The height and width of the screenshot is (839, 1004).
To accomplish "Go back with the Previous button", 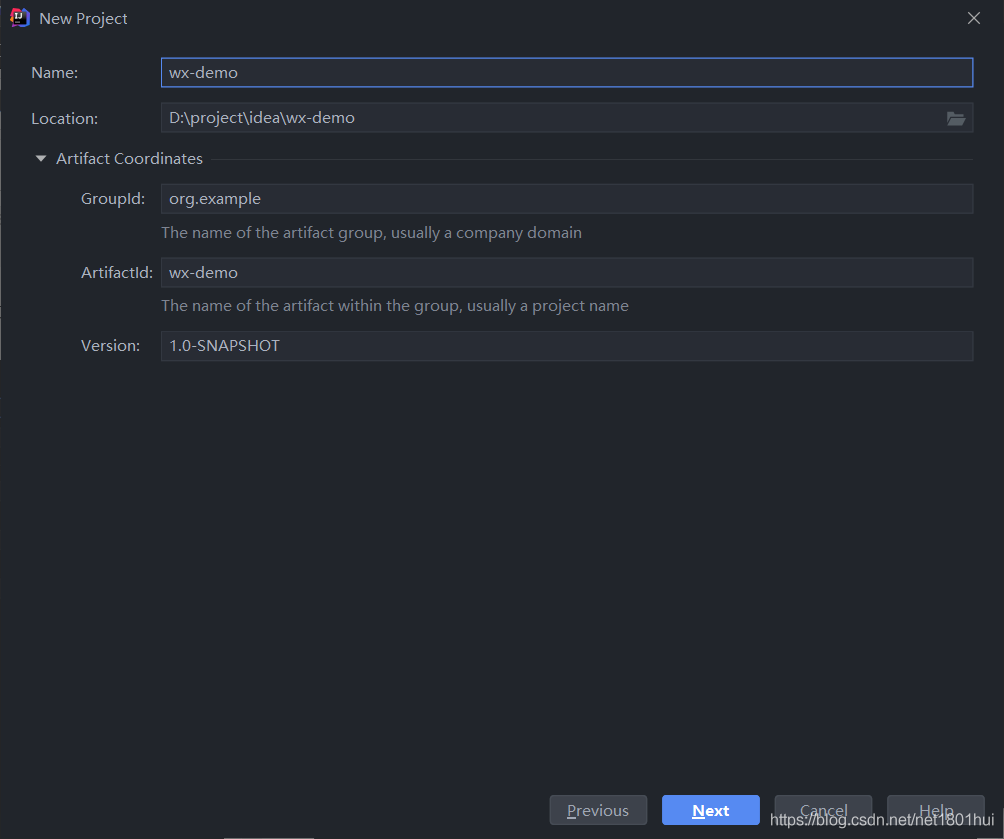I will (598, 810).
